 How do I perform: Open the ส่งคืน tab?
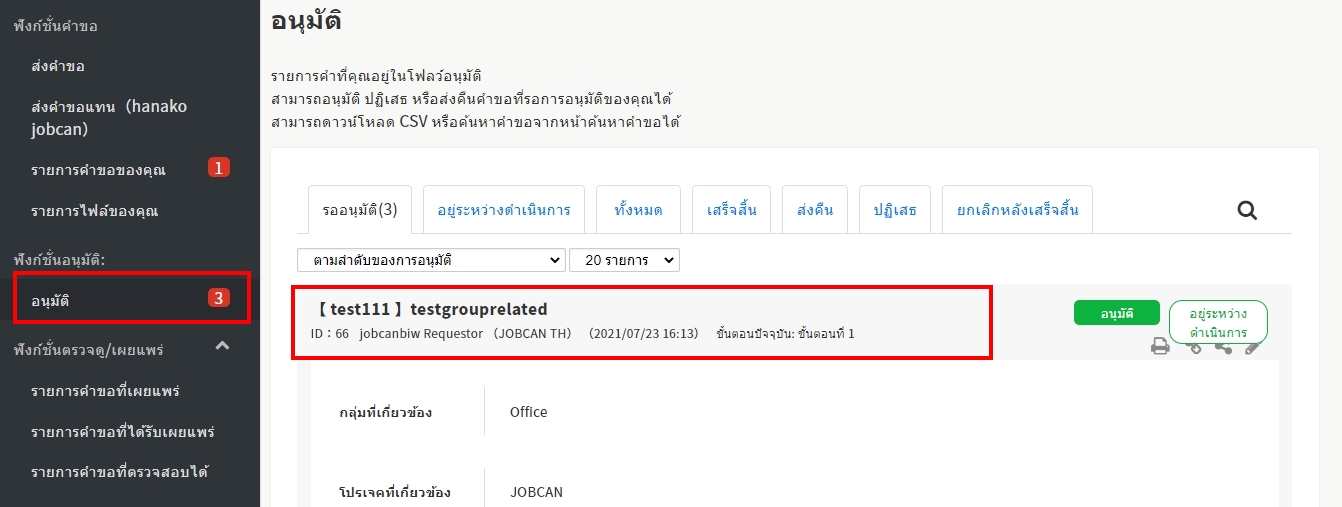pyautogui.click(x=815, y=210)
